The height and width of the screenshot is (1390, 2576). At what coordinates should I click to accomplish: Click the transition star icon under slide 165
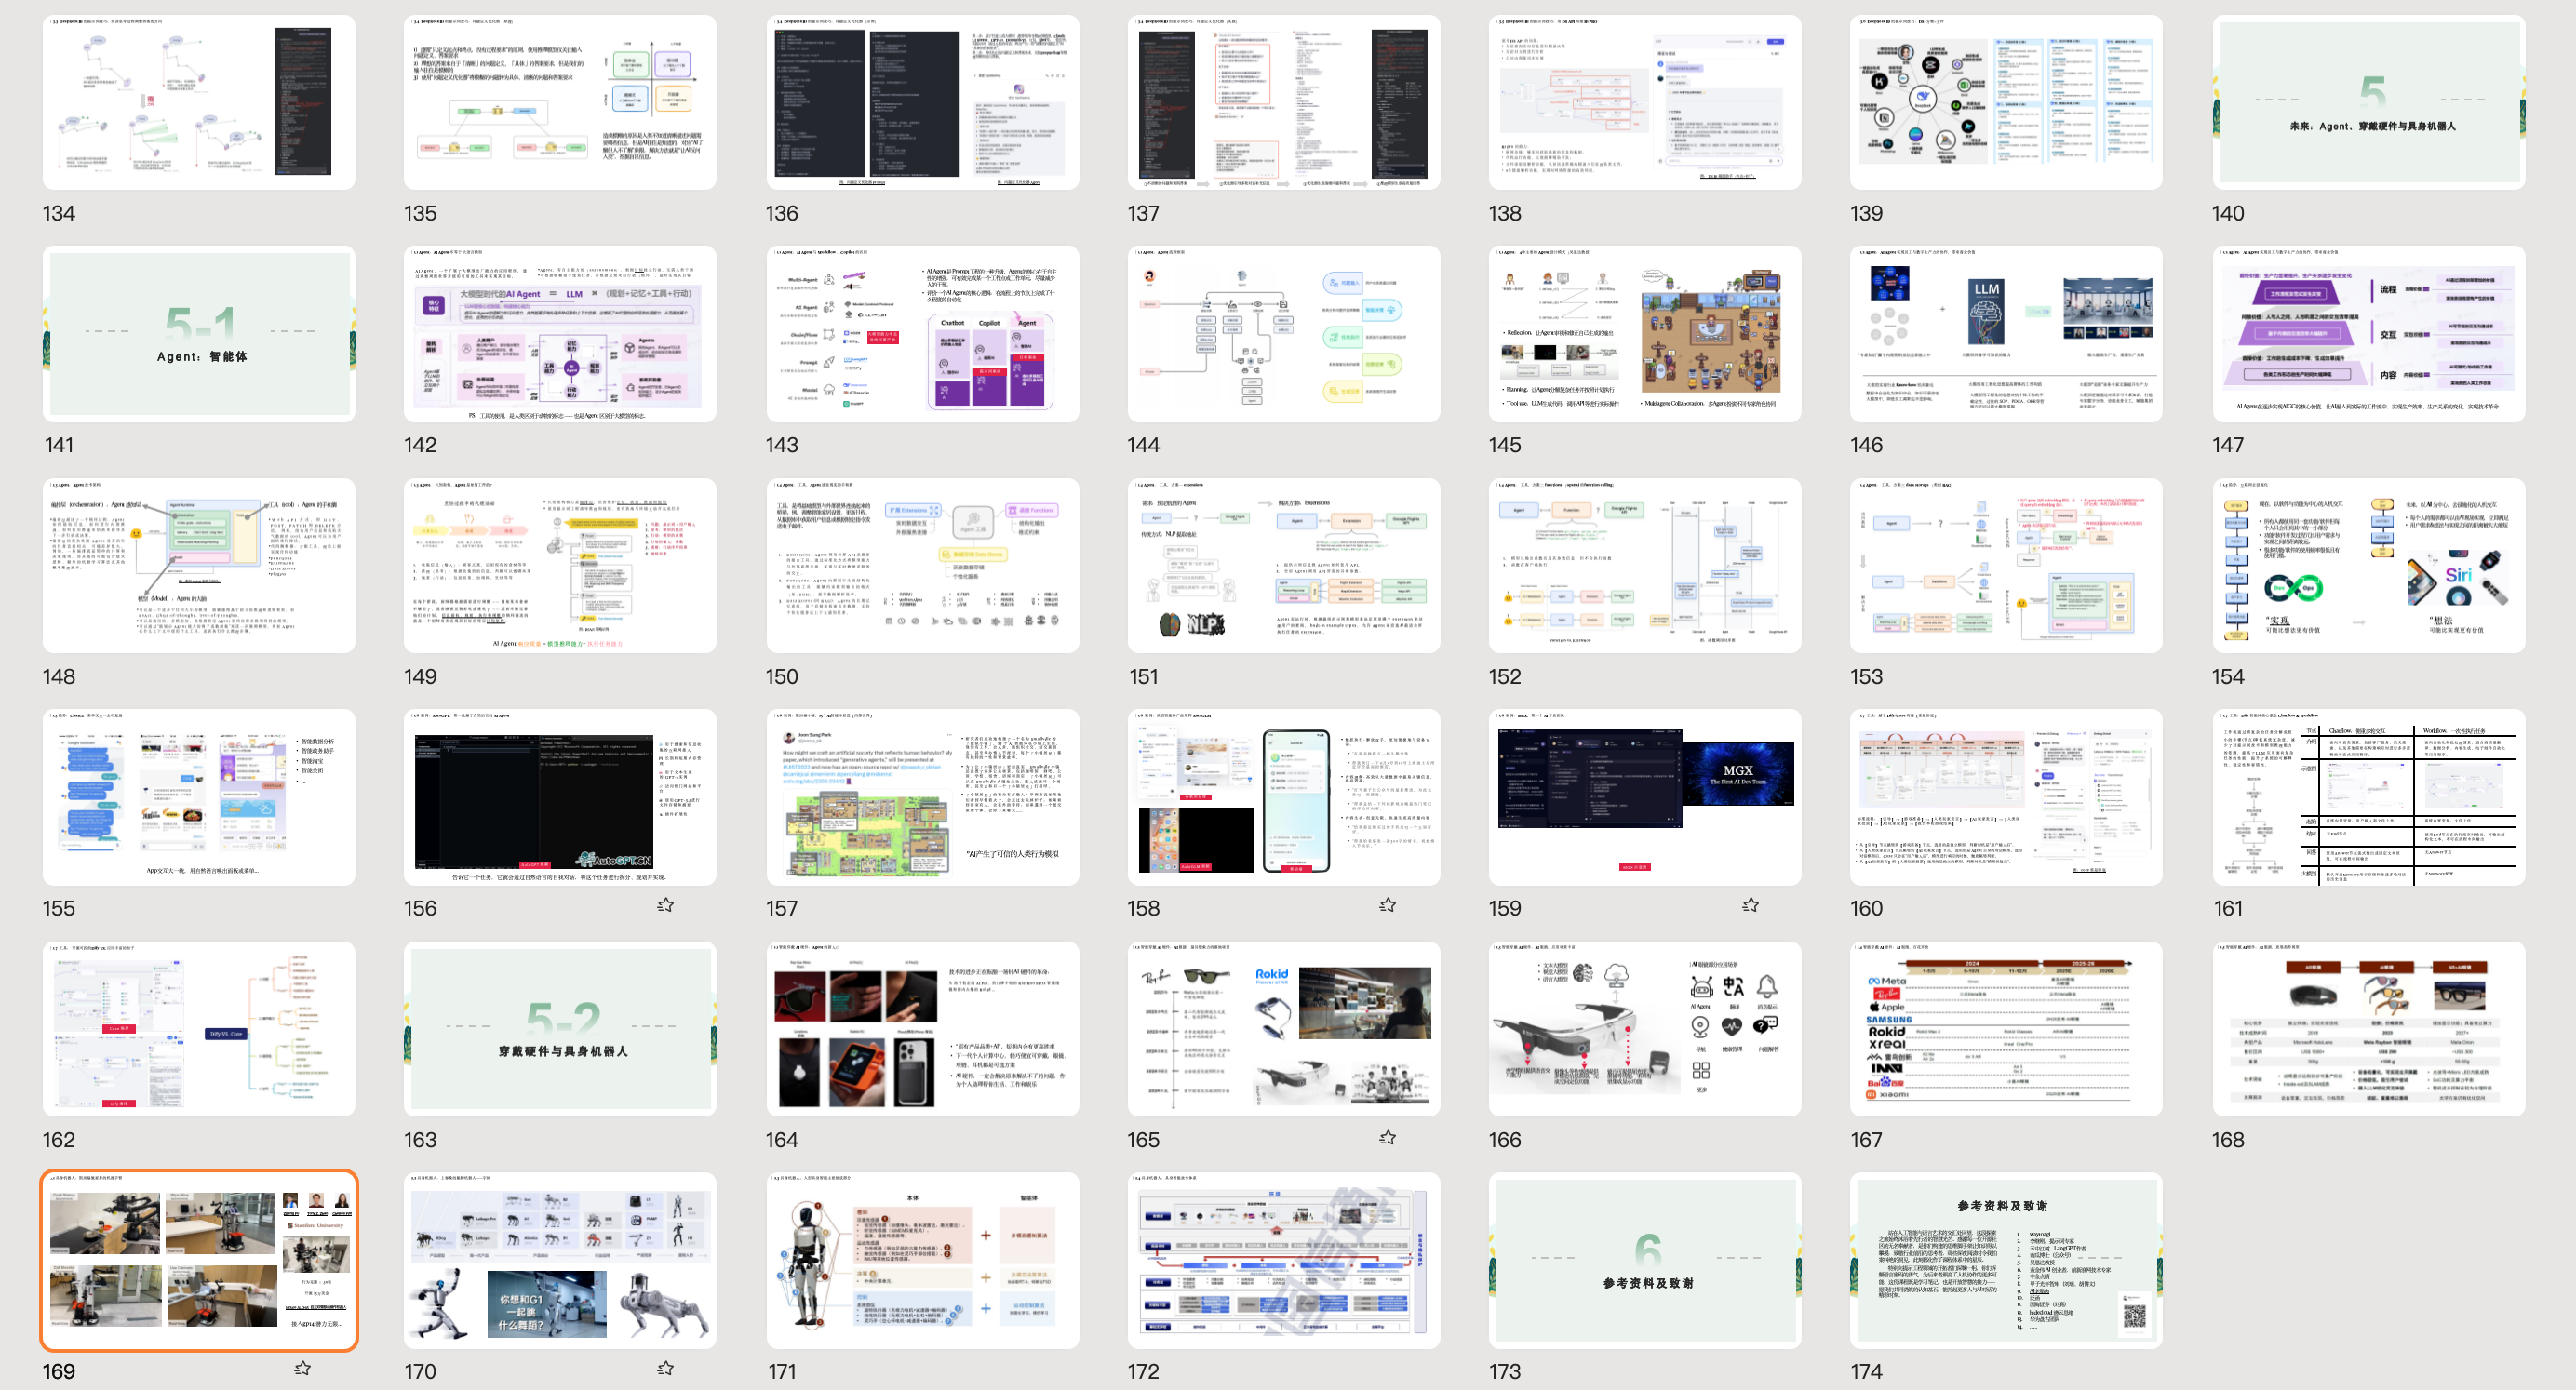tap(1387, 1137)
